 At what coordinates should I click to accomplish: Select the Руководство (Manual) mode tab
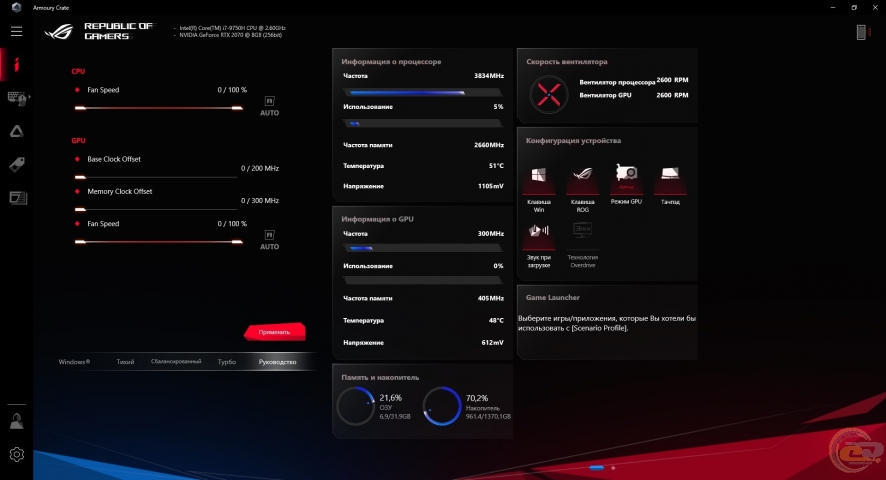pyautogui.click(x=277, y=362)
